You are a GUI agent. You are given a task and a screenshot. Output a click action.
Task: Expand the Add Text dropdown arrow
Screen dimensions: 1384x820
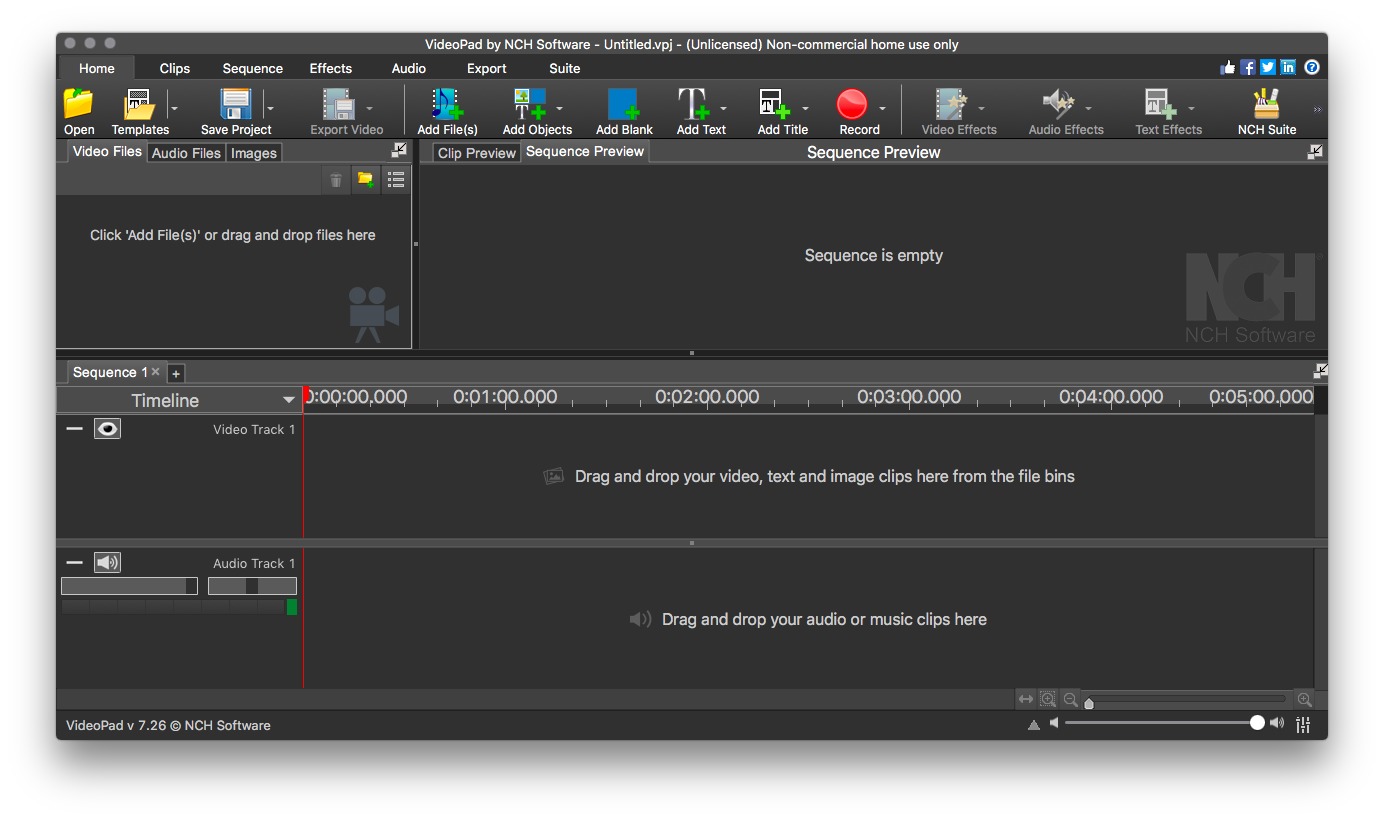[x=723, y=108]
